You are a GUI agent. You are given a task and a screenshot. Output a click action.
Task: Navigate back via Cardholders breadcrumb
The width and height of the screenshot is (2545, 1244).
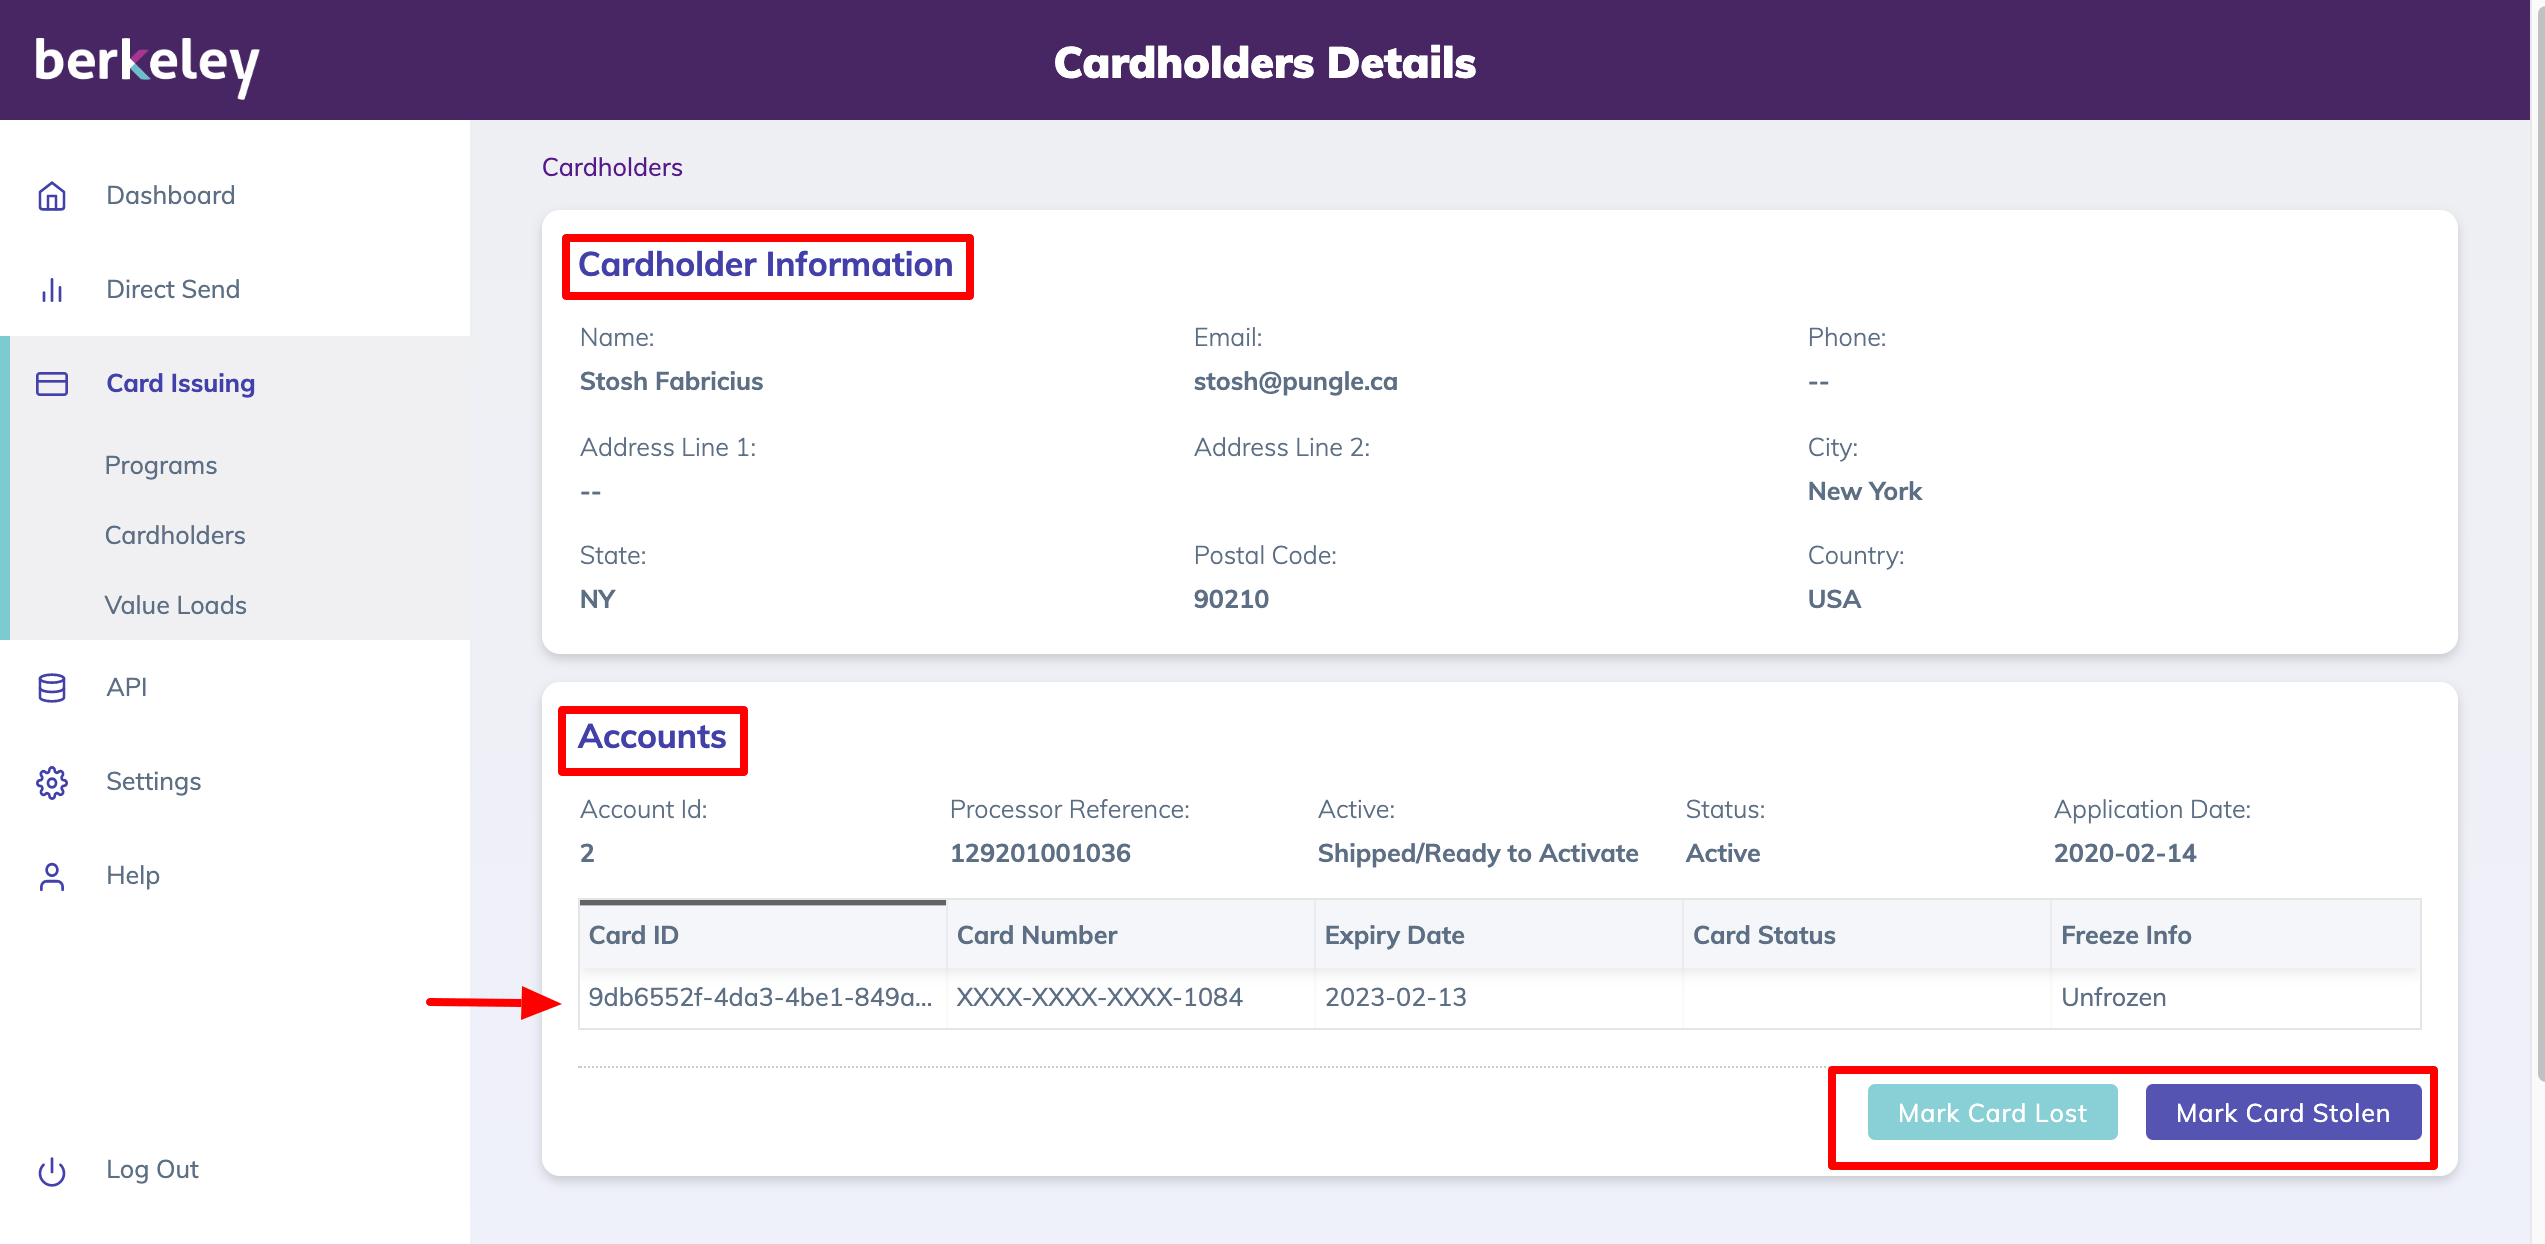coord(611,167)
